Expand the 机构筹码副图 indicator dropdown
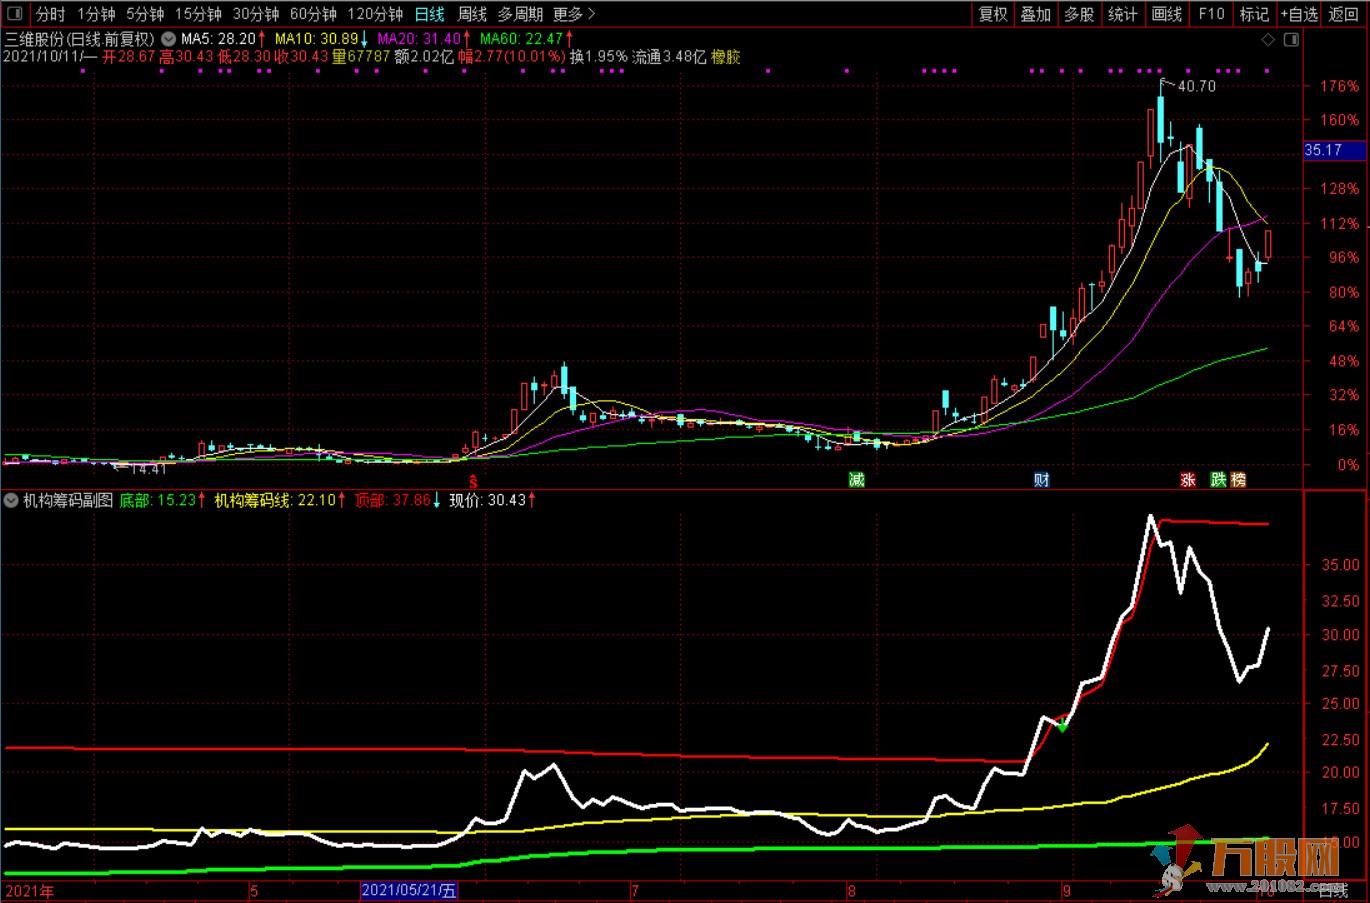This screenshot has width=1370, height=903. click(11, 500)
